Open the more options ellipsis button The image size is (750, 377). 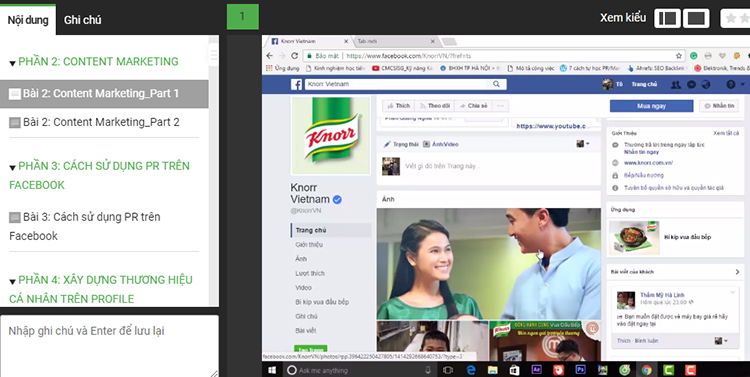500,106
